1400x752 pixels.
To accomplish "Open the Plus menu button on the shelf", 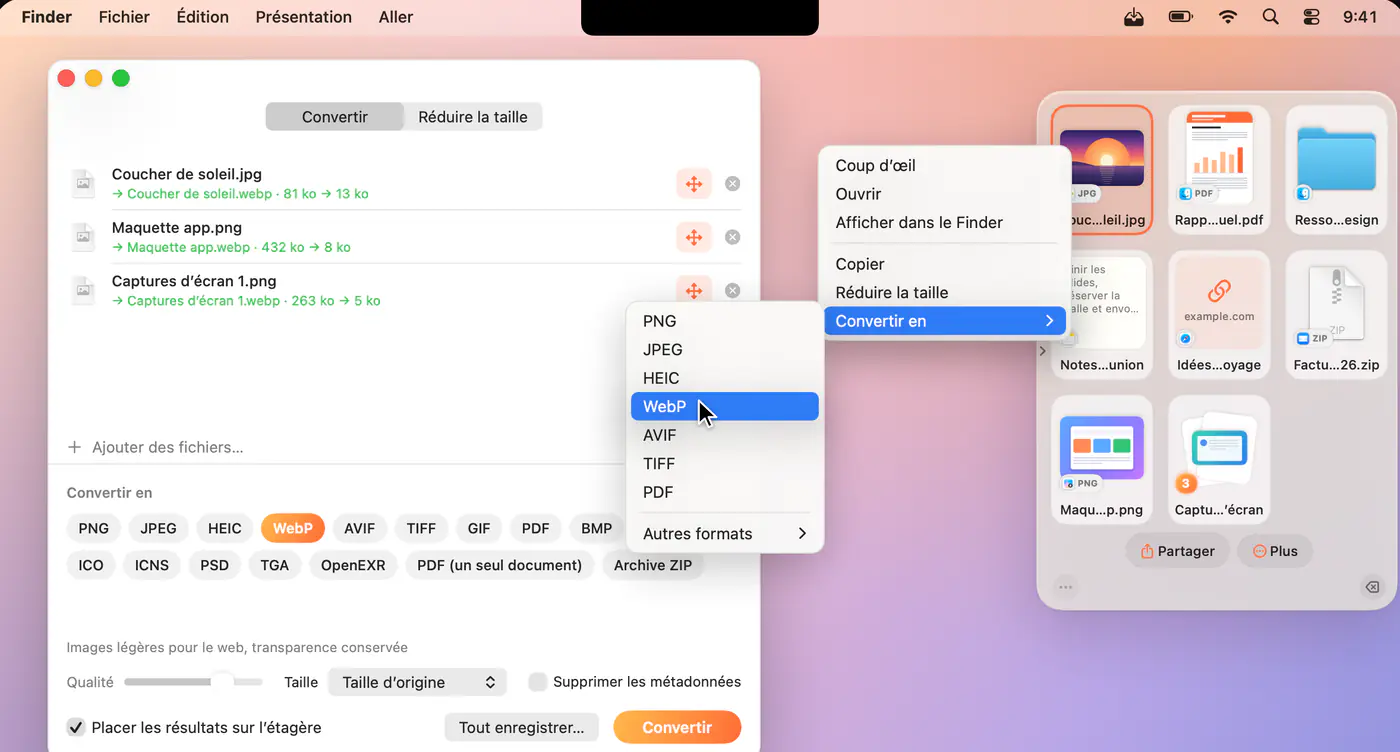I will click(1275, 551).
